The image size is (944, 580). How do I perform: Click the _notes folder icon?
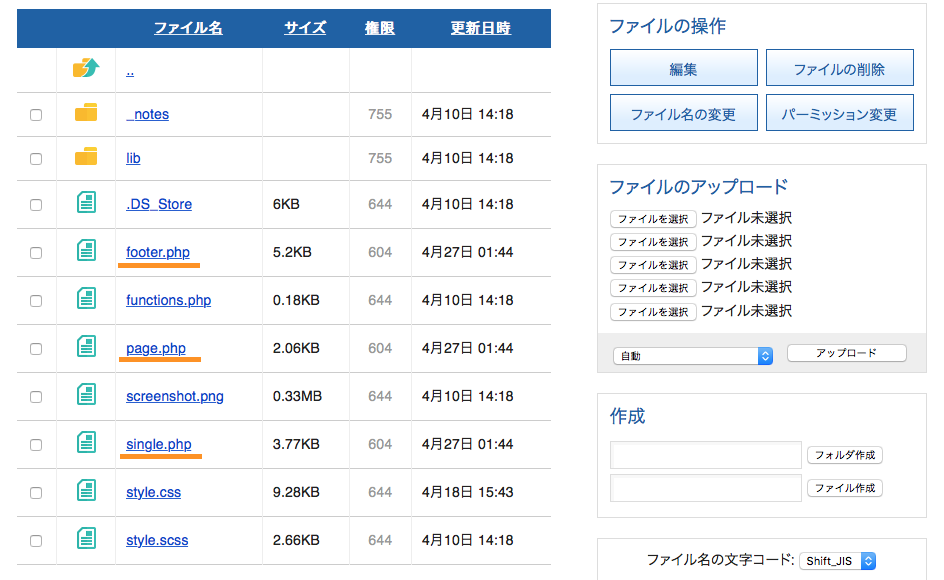tap(86, 112)
